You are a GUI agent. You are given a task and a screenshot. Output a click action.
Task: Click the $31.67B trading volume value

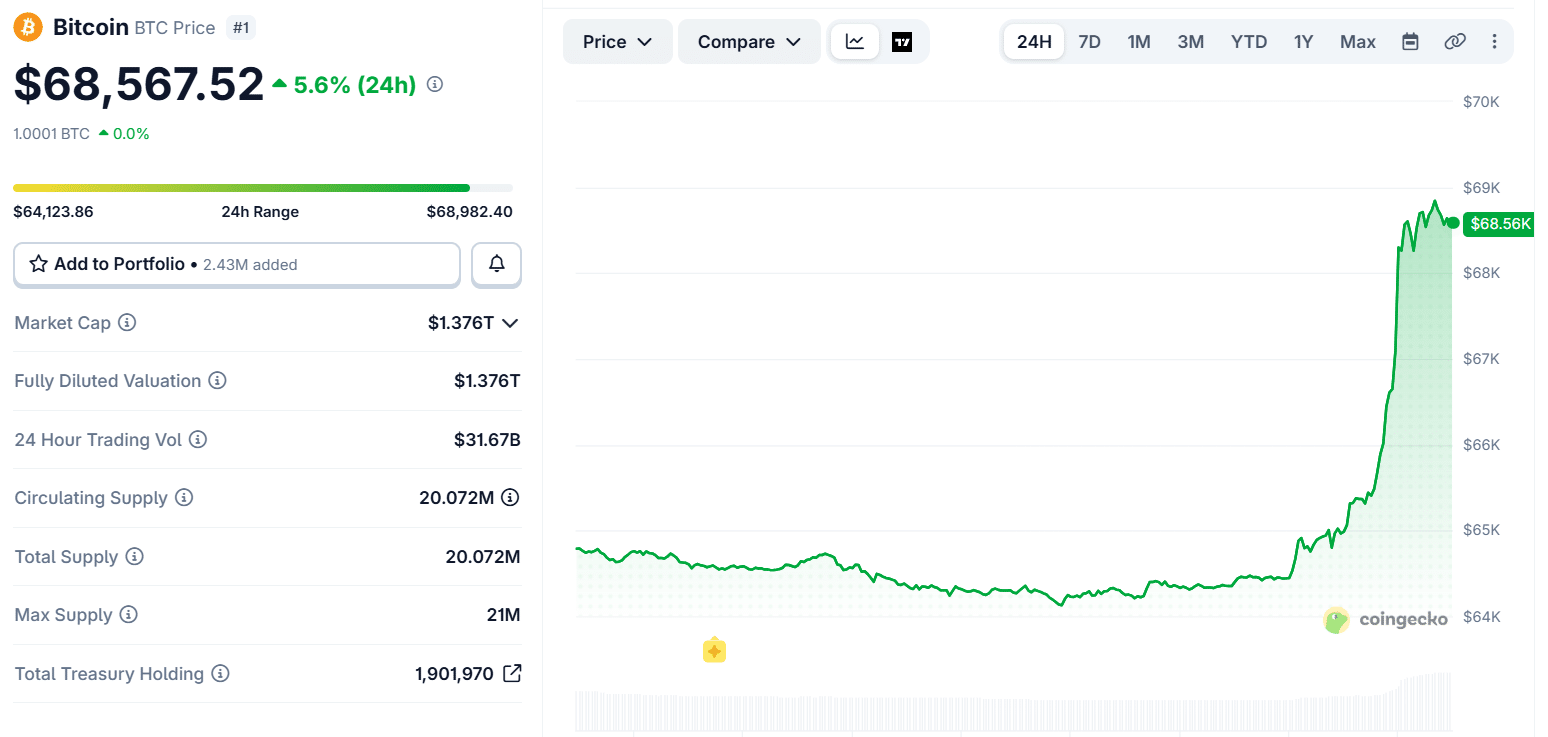487,439
